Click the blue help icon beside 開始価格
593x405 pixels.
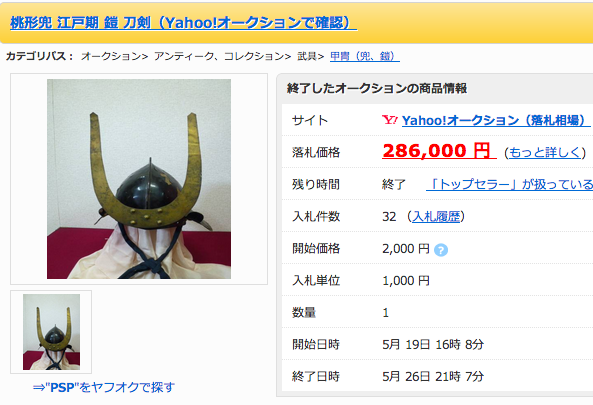441,250
